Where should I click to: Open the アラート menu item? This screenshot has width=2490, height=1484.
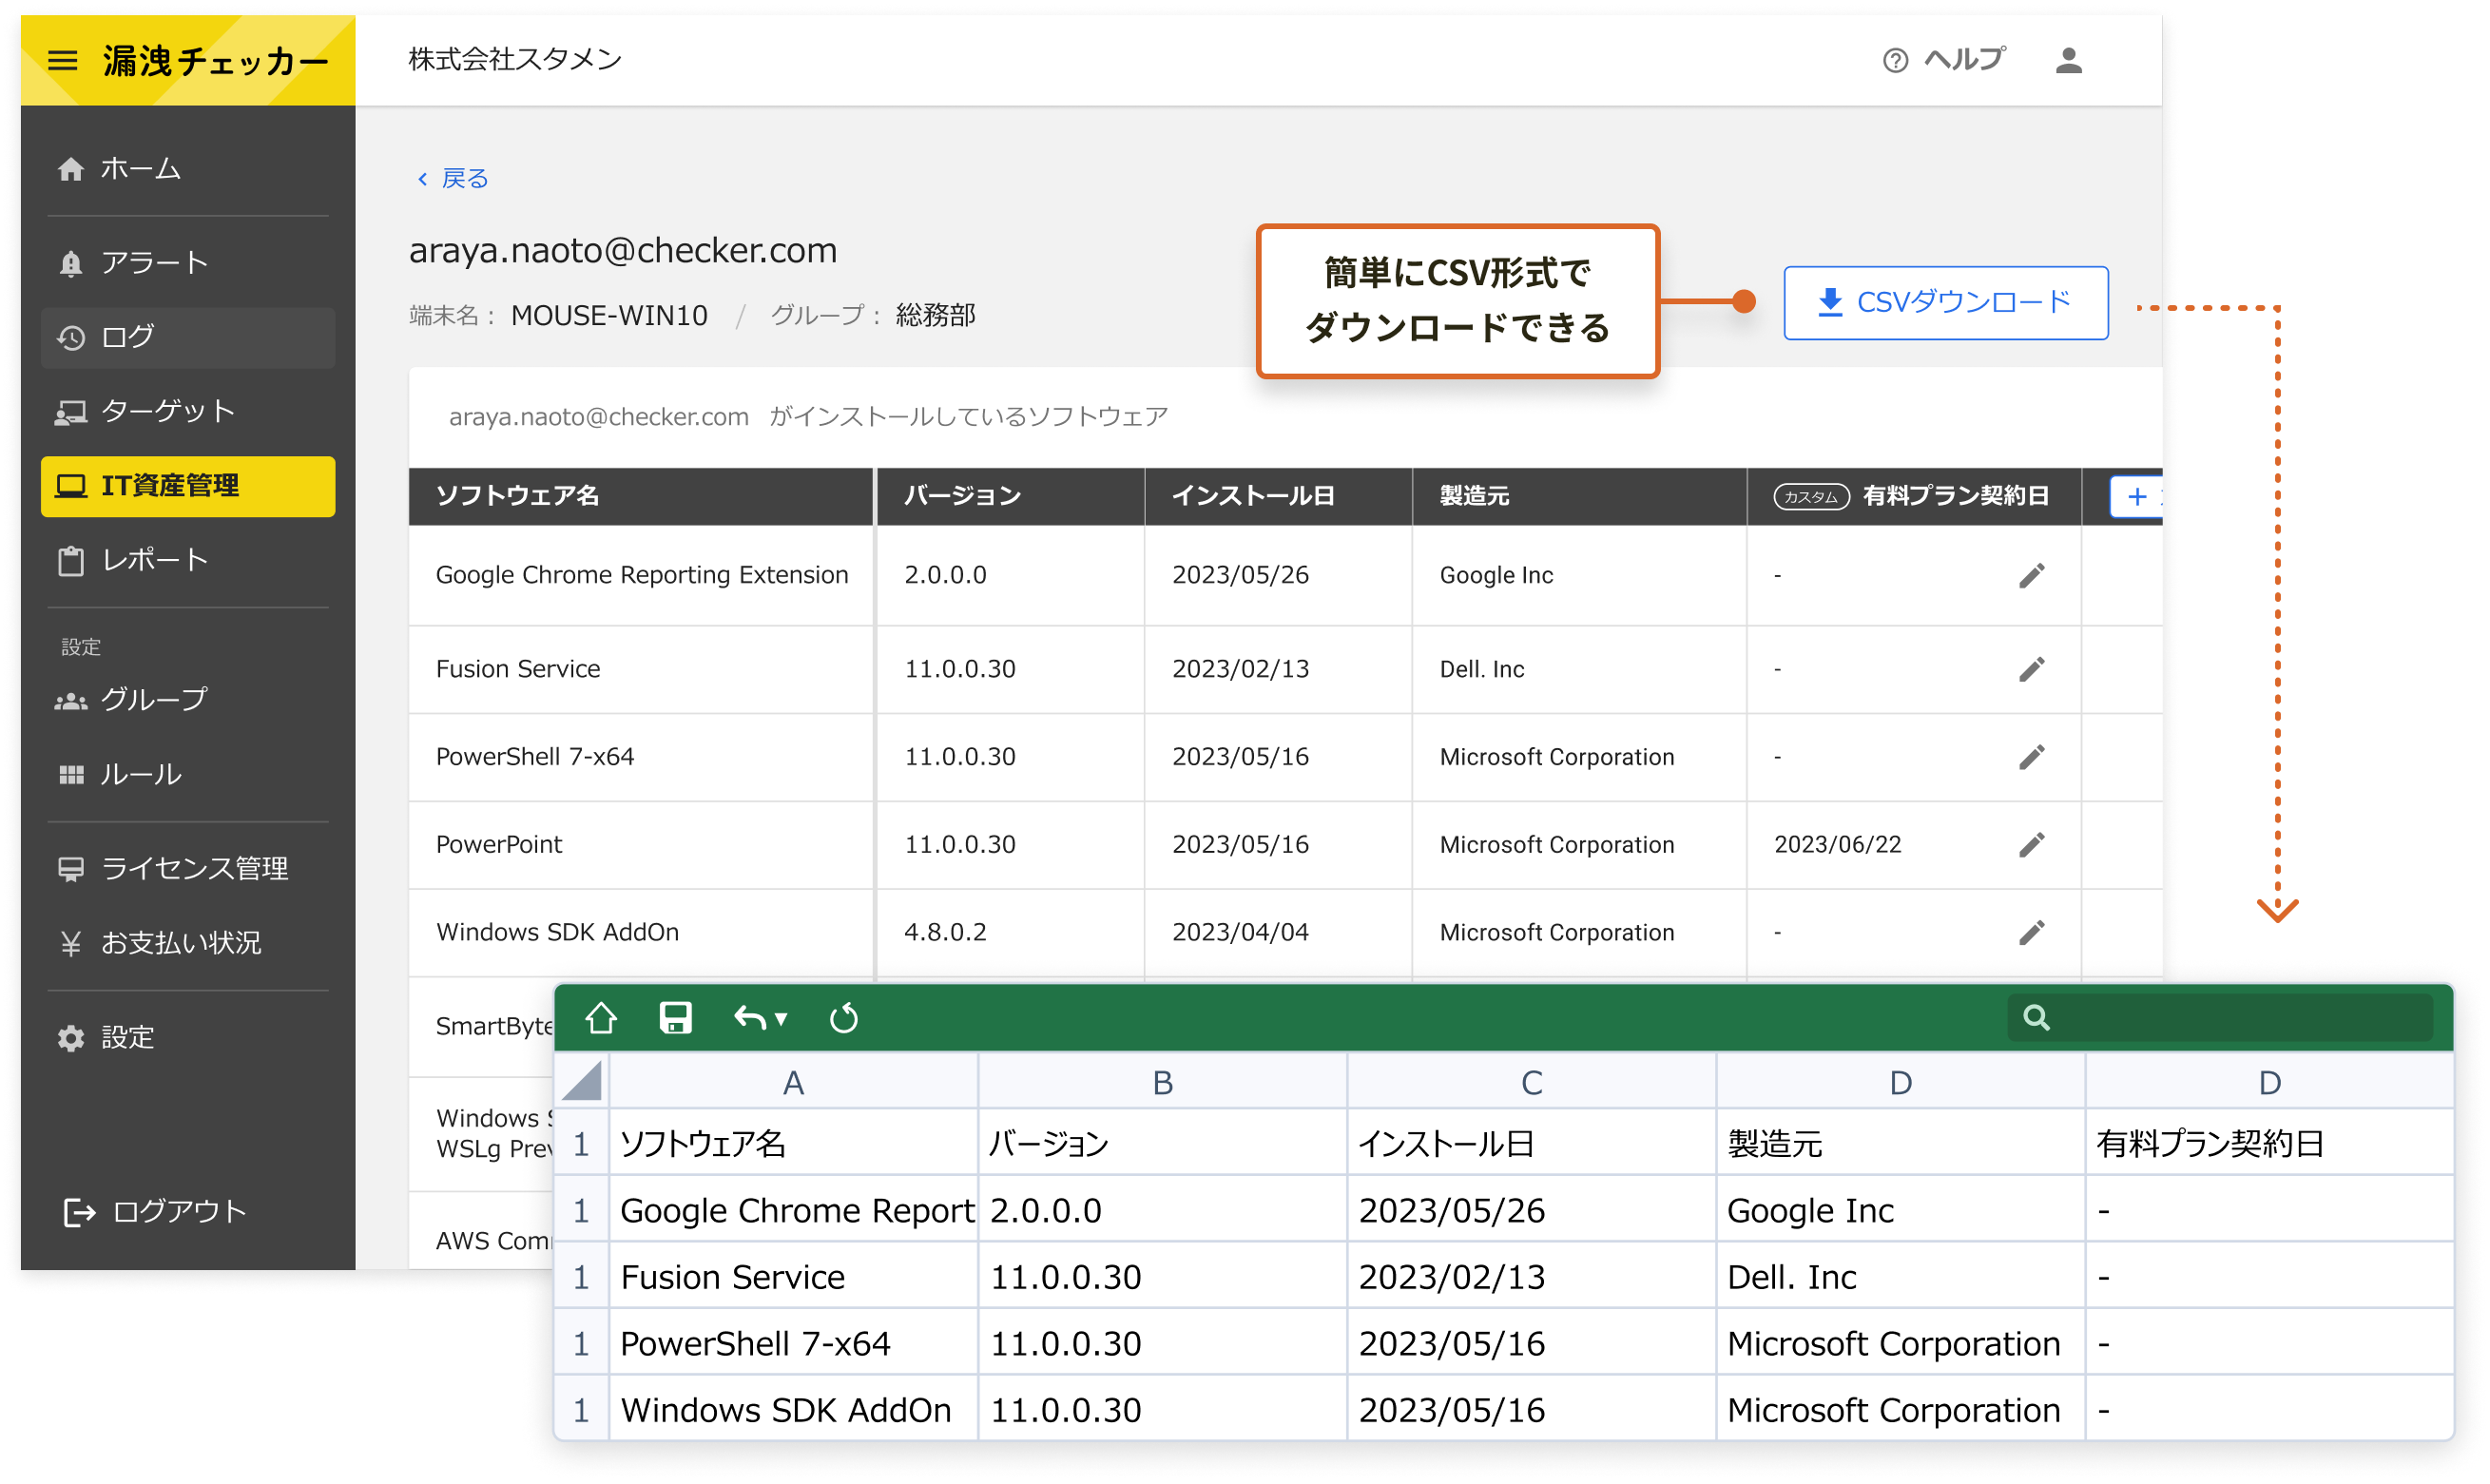pos(188,263)
